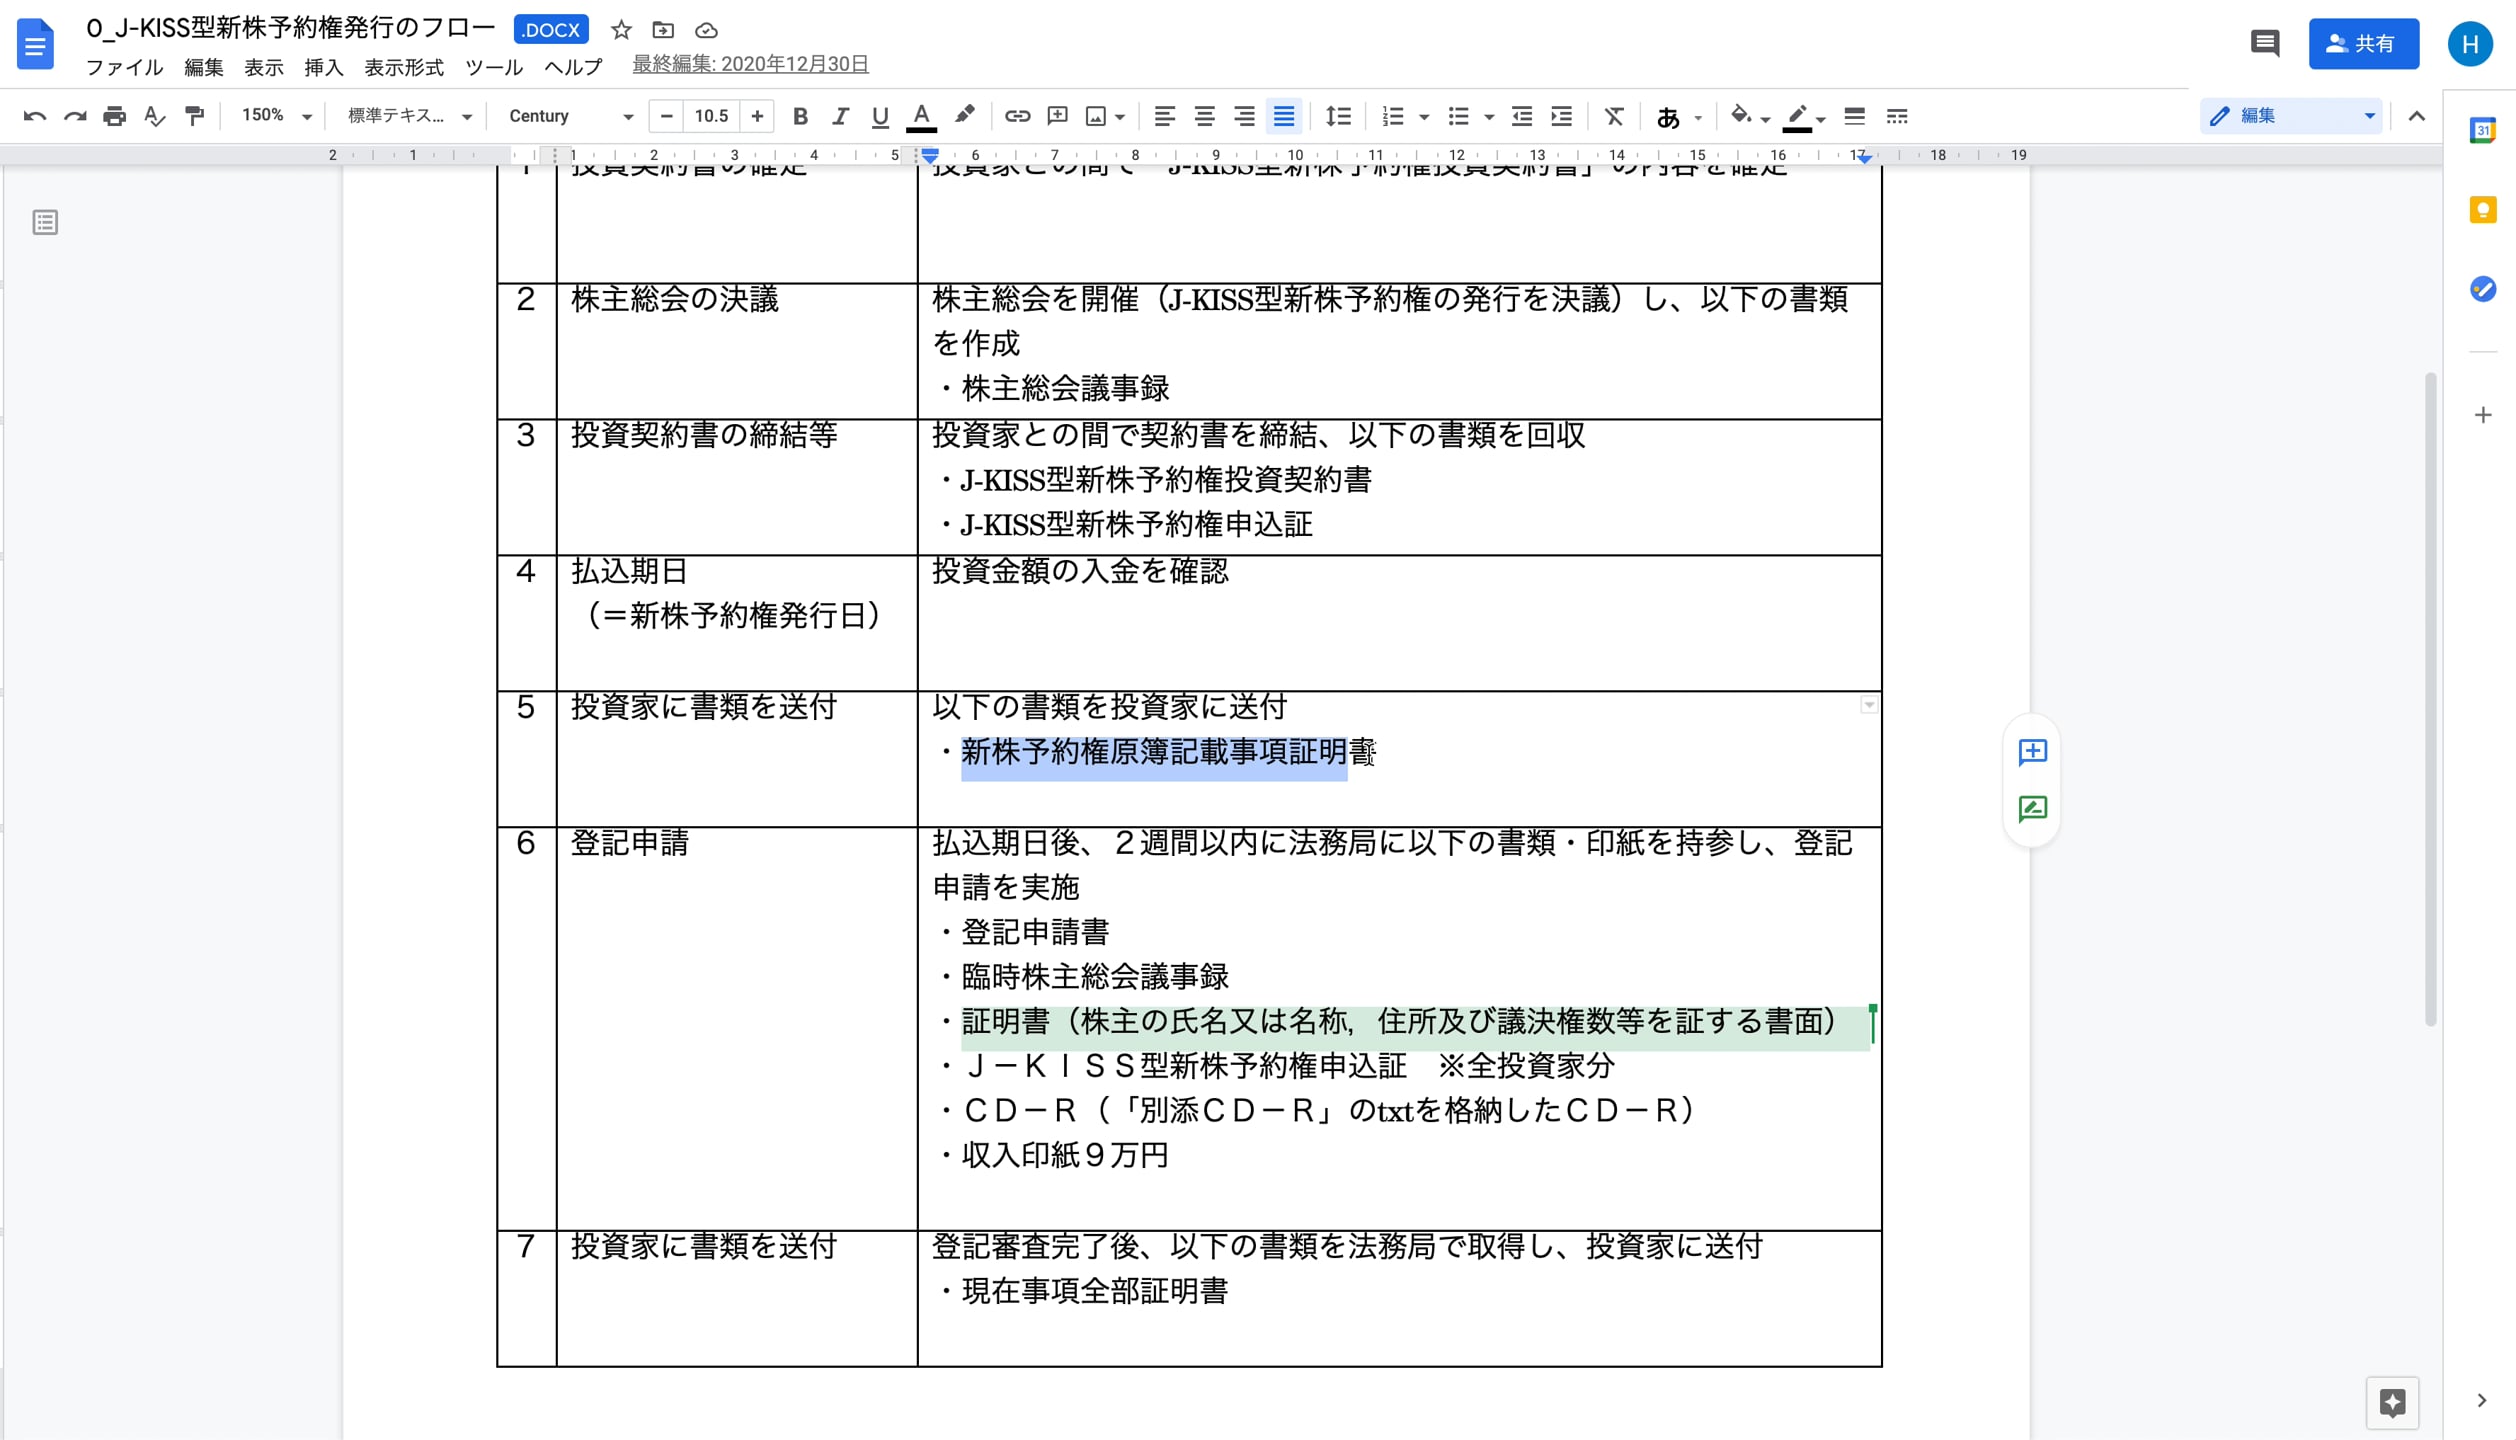This screenshot has height=1440, width=2516.
Task: Open the ツール menu
Action: 493,68
